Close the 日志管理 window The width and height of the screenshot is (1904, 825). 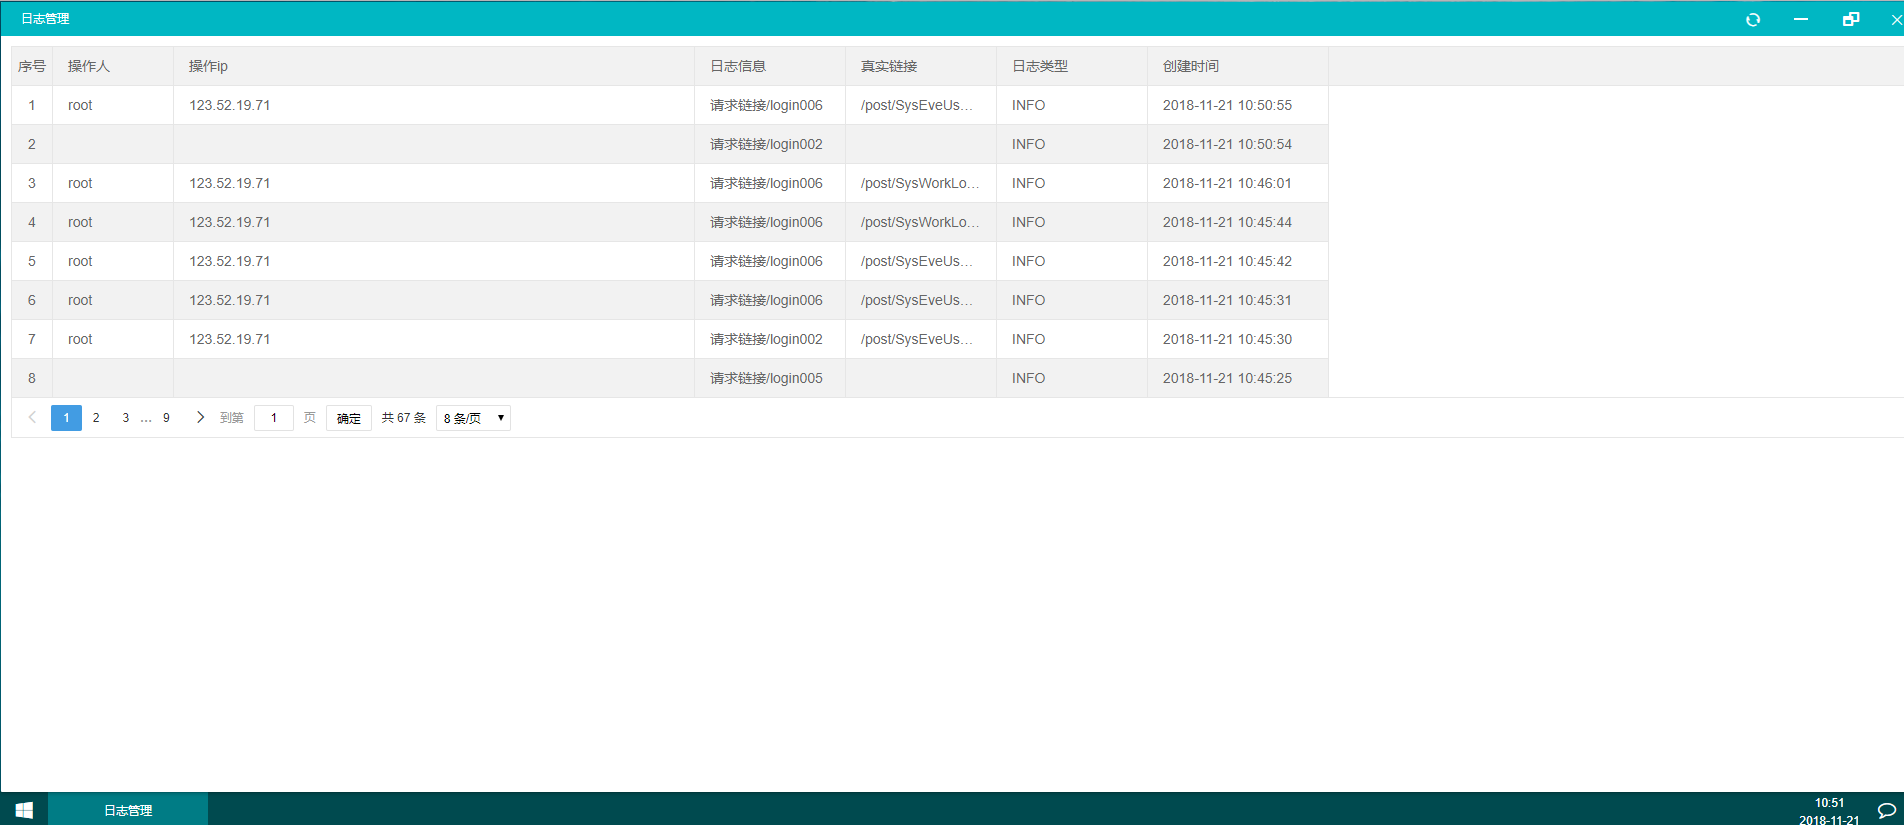point(1896,20)
